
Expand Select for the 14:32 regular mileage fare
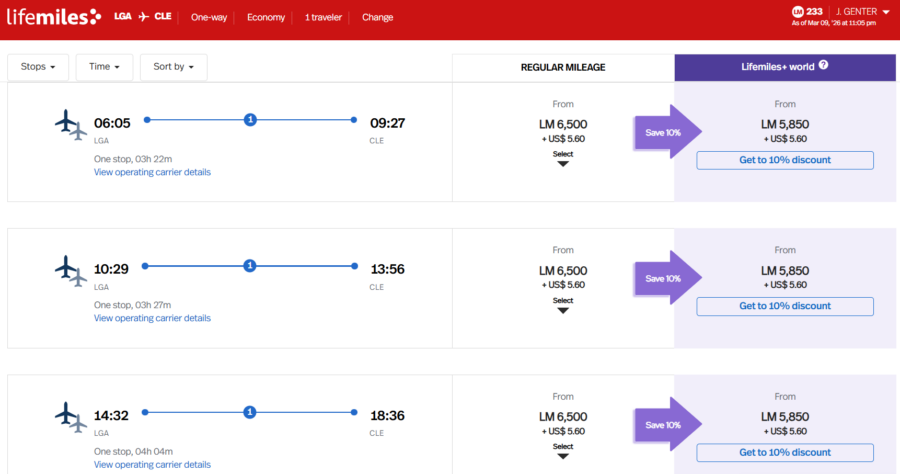562,451
